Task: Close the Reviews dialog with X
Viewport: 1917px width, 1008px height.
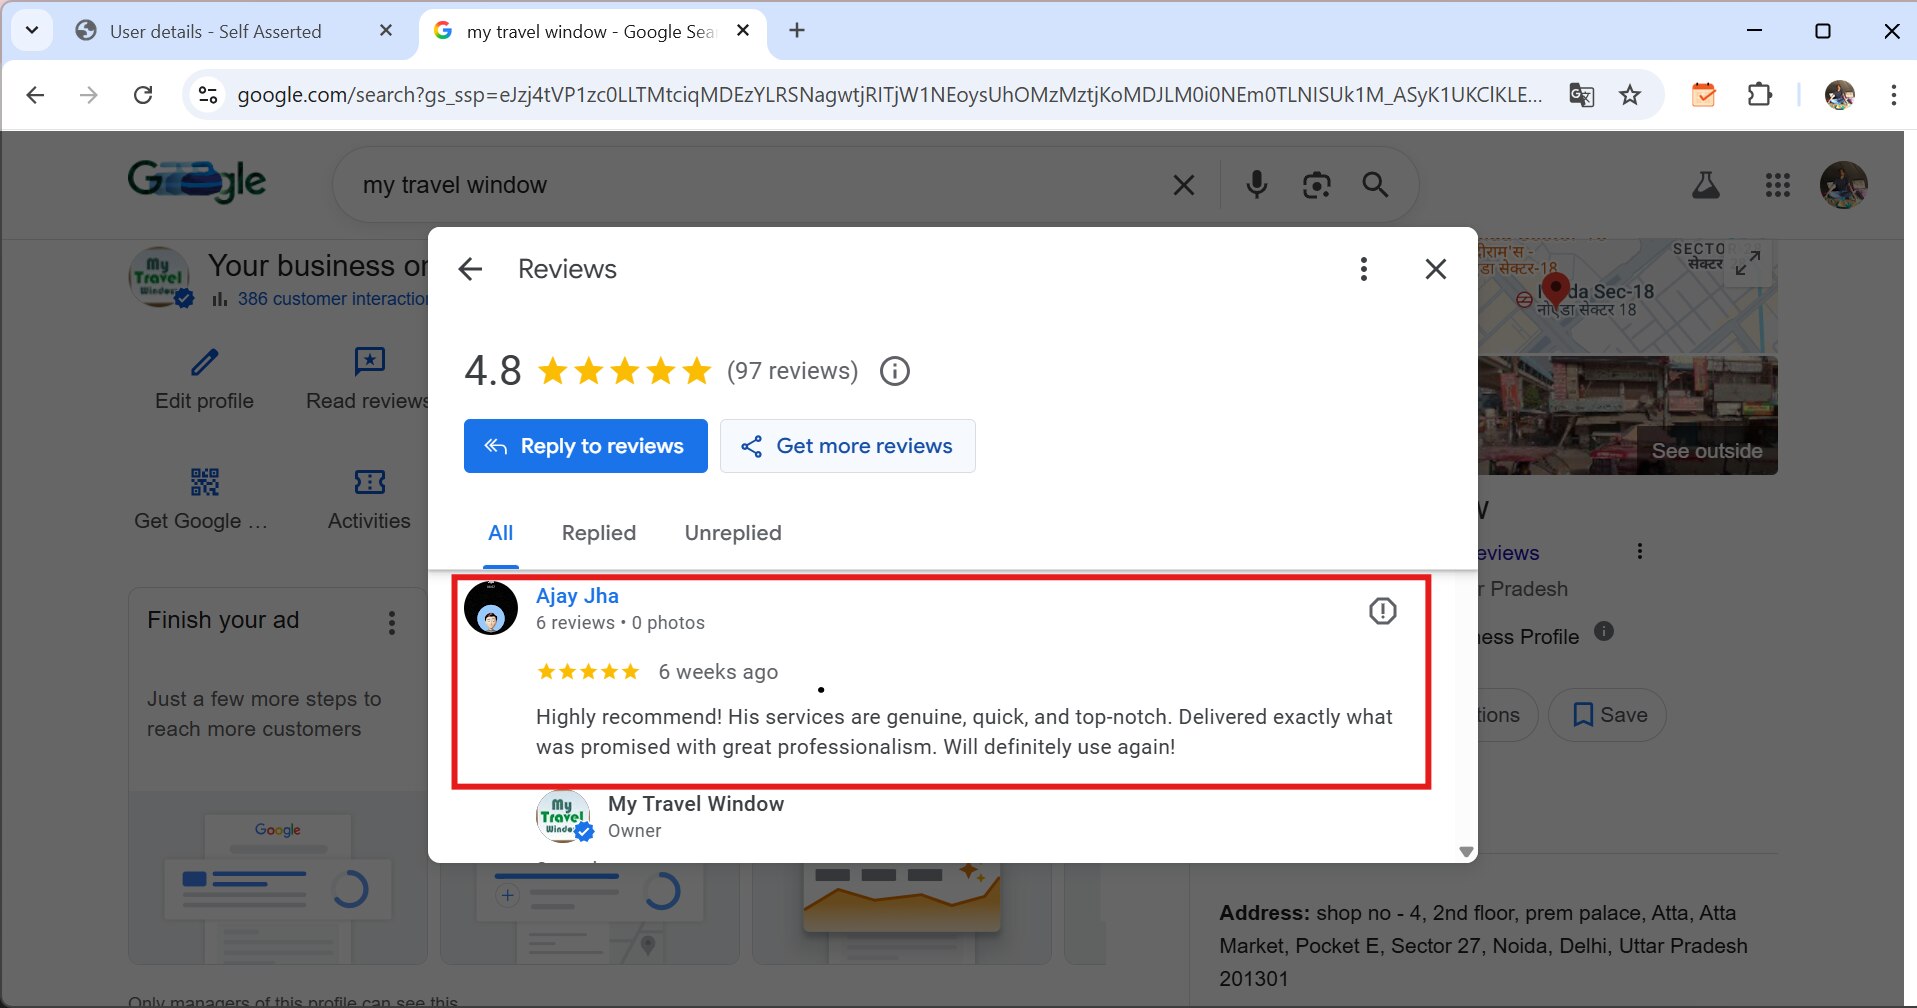Action: click(x=1435, y=269)
